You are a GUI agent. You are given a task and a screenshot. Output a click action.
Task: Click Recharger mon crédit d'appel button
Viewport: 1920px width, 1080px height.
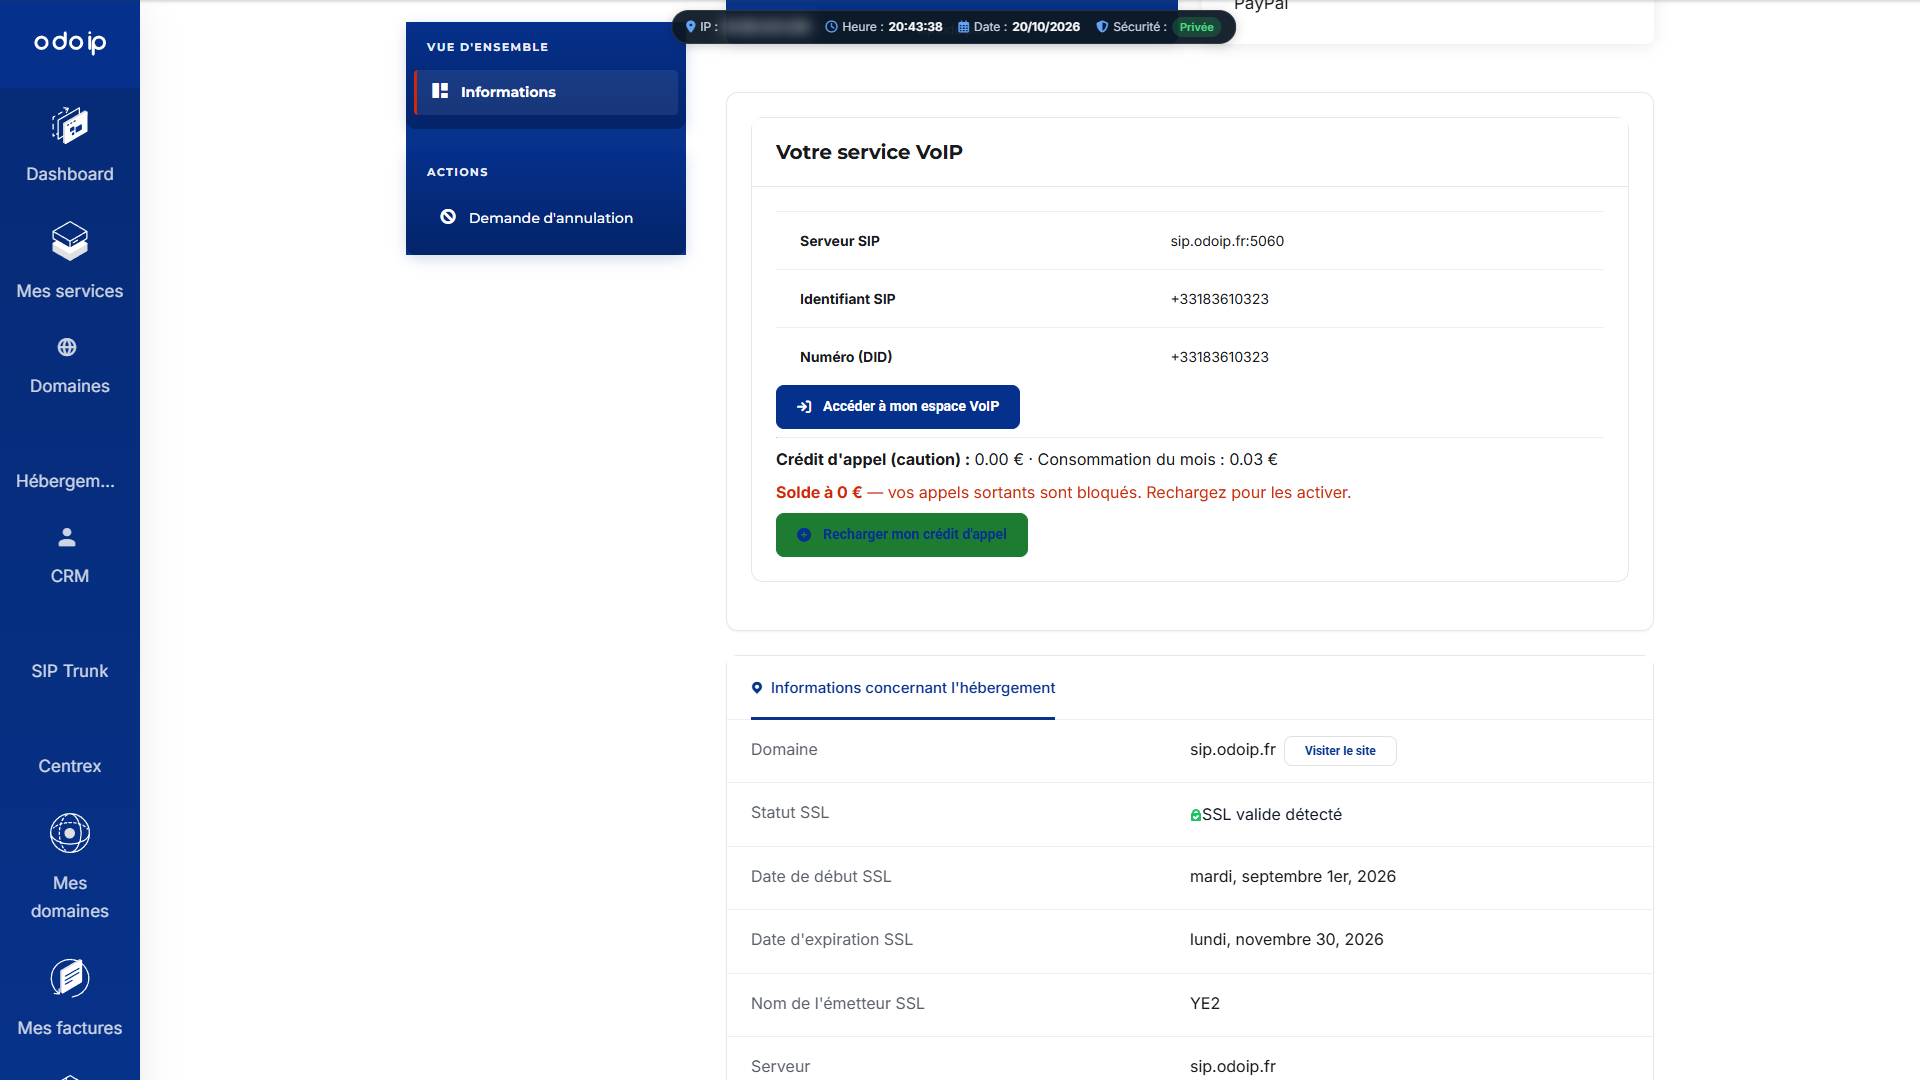pos(902,535)
